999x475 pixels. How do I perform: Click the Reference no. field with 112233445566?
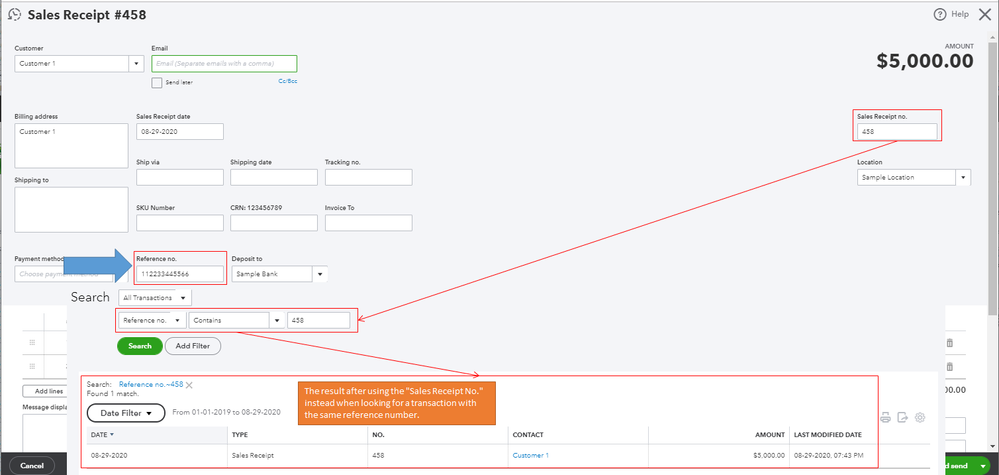(x=180, y=274)
